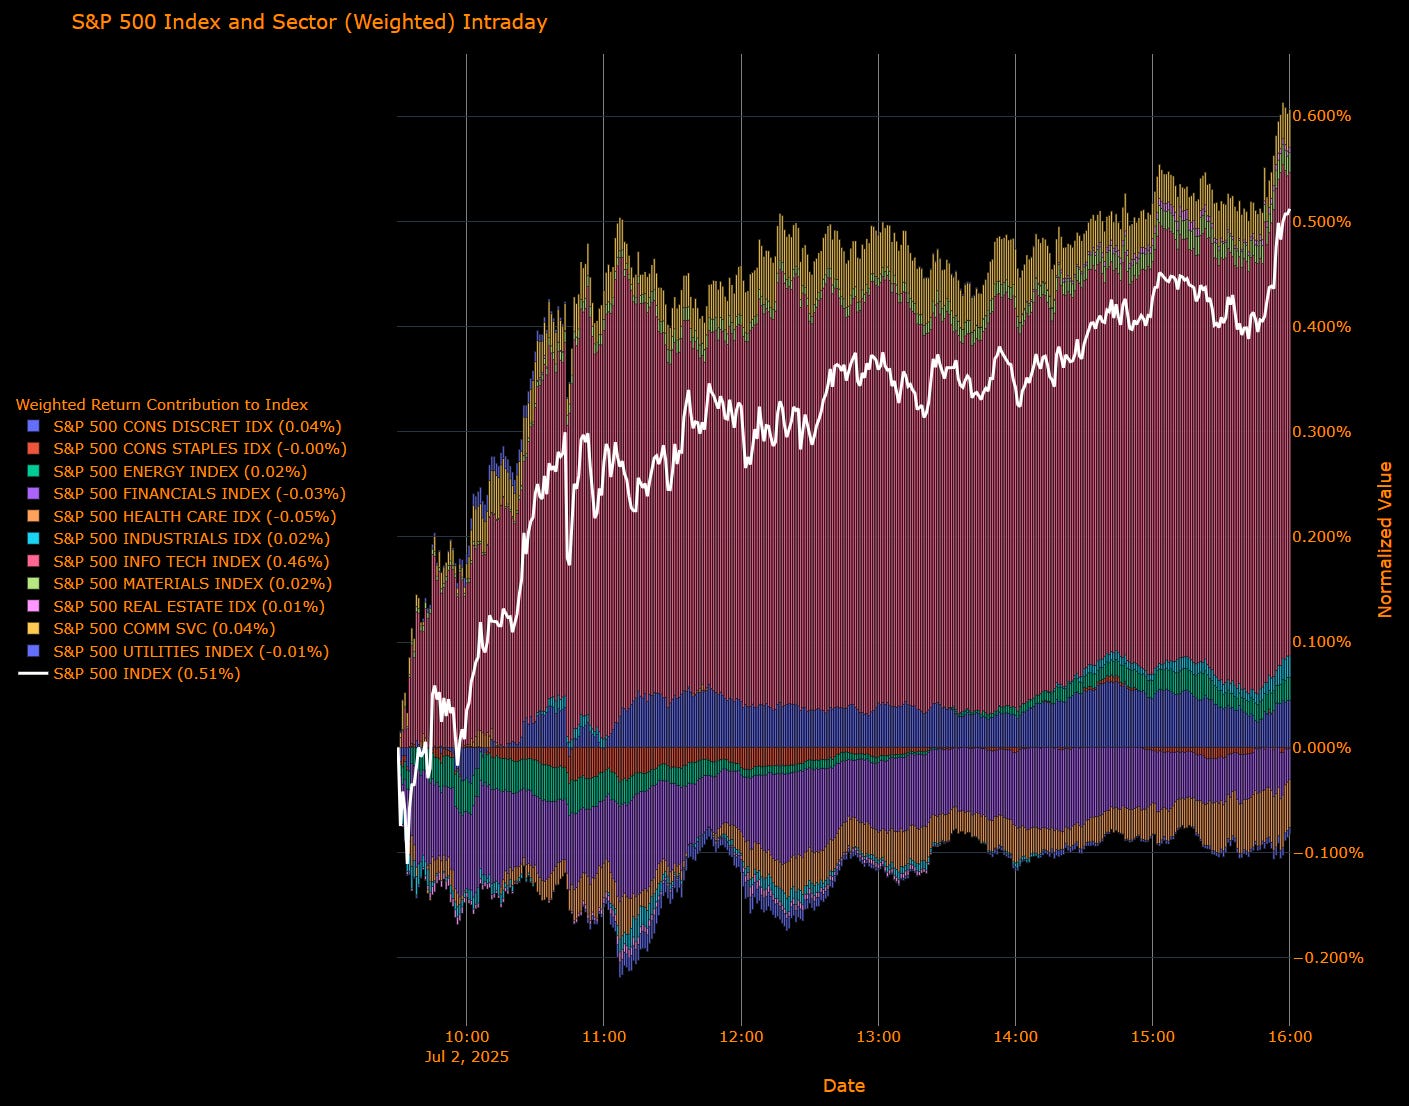Click the Normalized Value y-axis title
Image resolution: width=1409 pixels, height=1106 pixels.
1385,539
